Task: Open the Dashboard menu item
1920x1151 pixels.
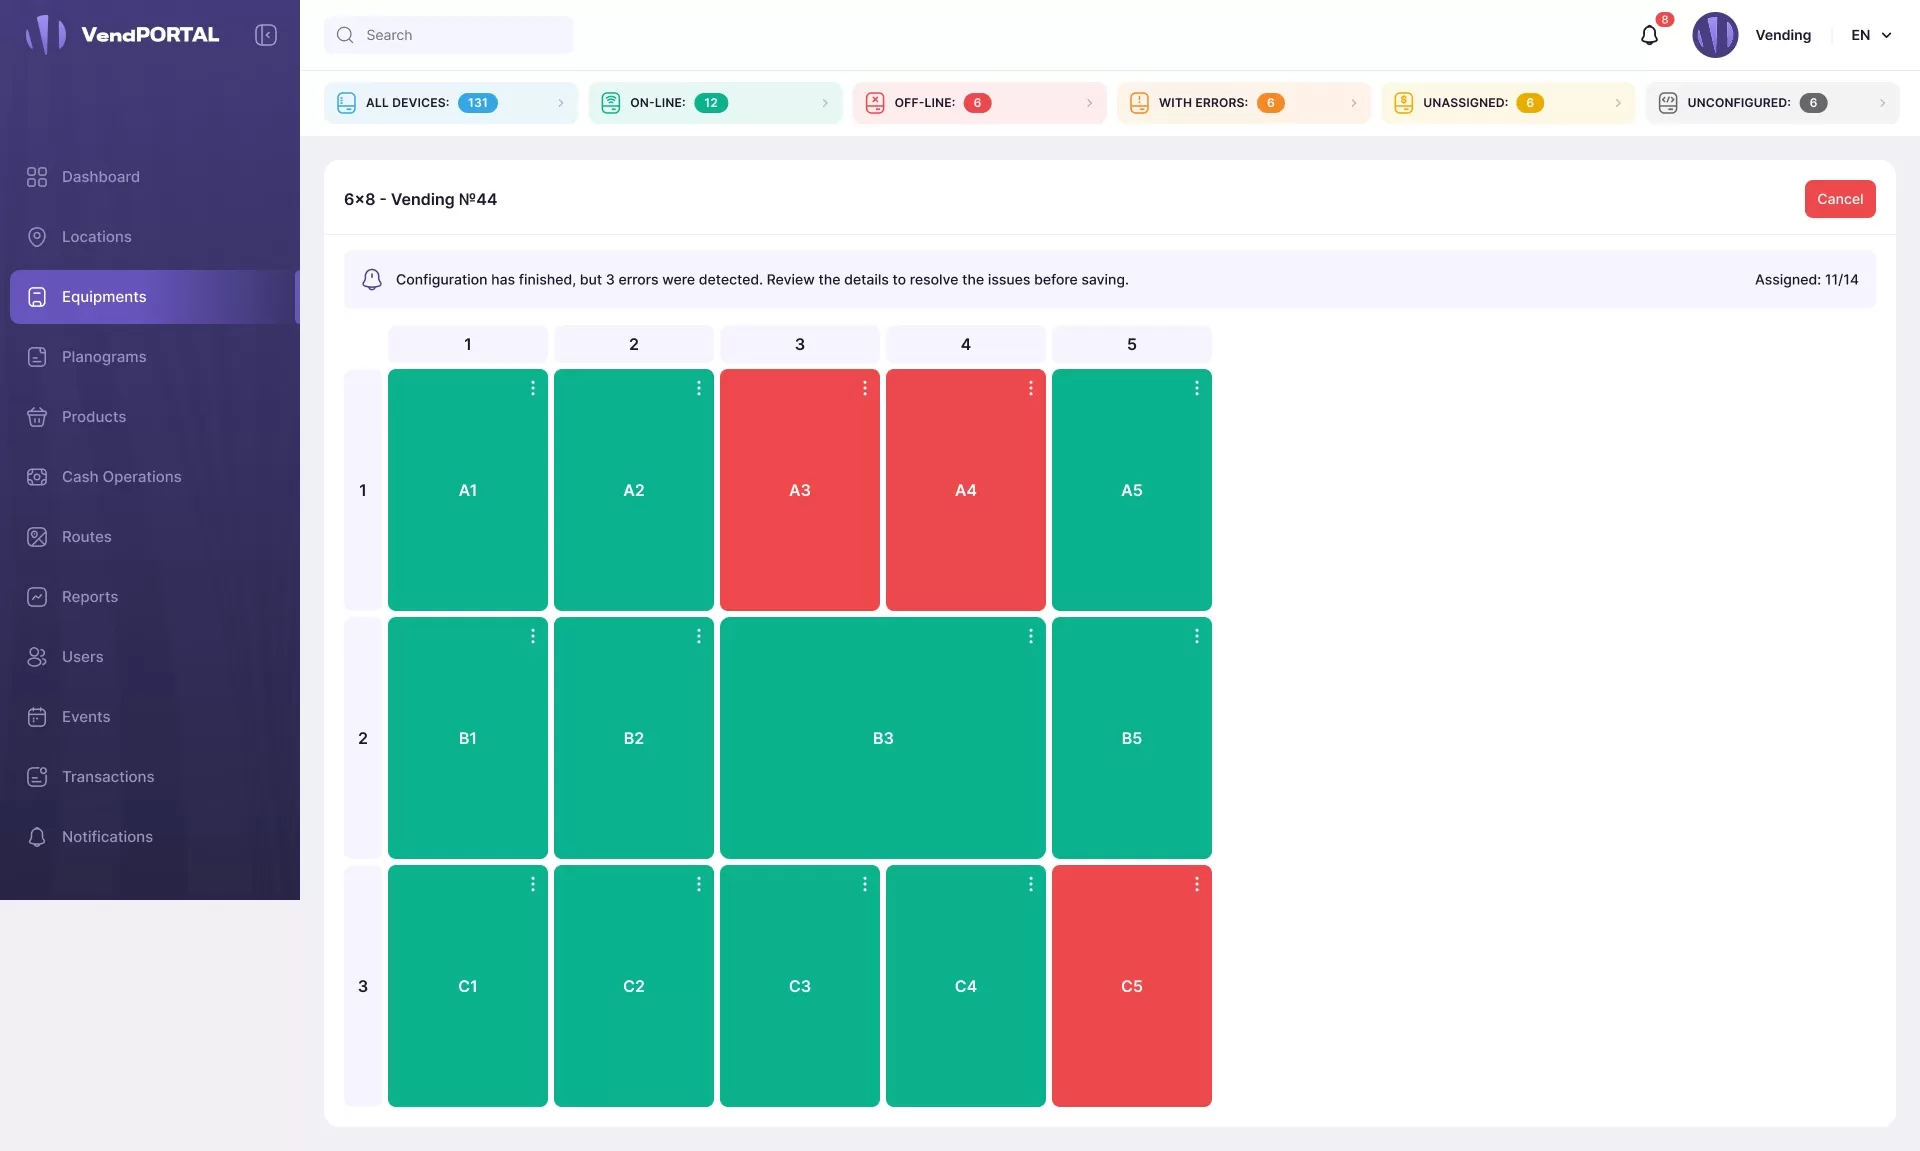Action: 100,177
